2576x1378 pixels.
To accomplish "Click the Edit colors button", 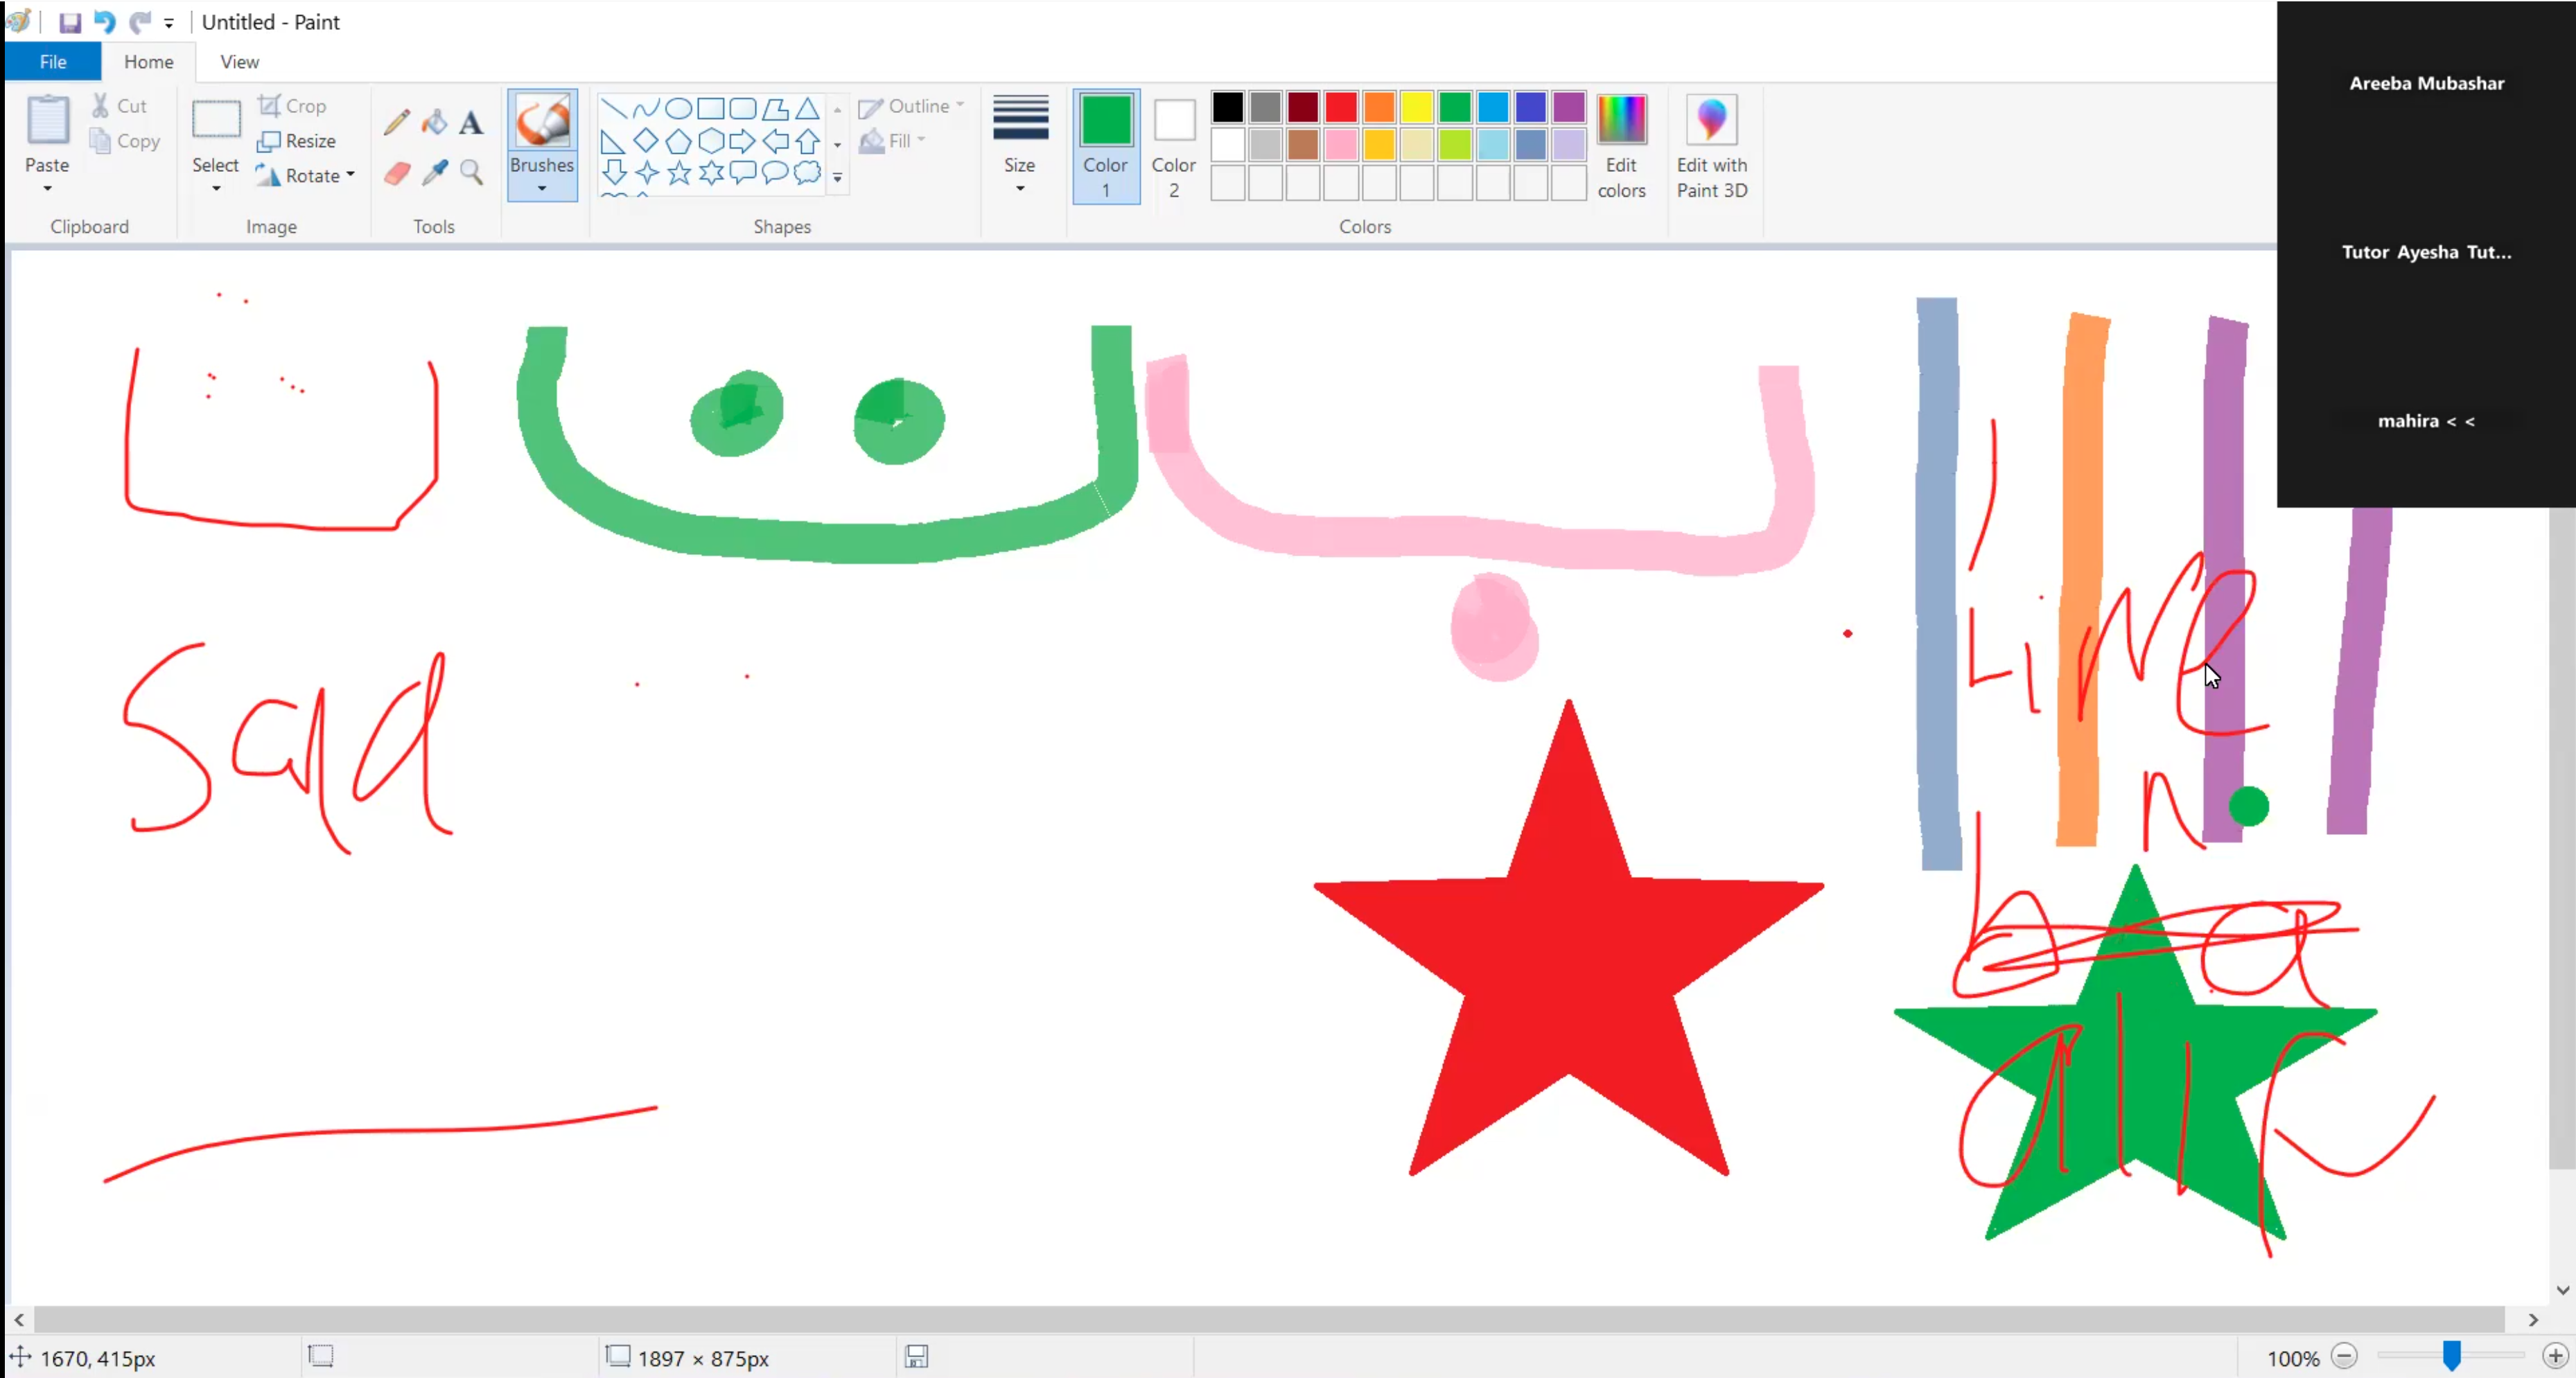I will pyautogui.click(x=1620, y=146).
